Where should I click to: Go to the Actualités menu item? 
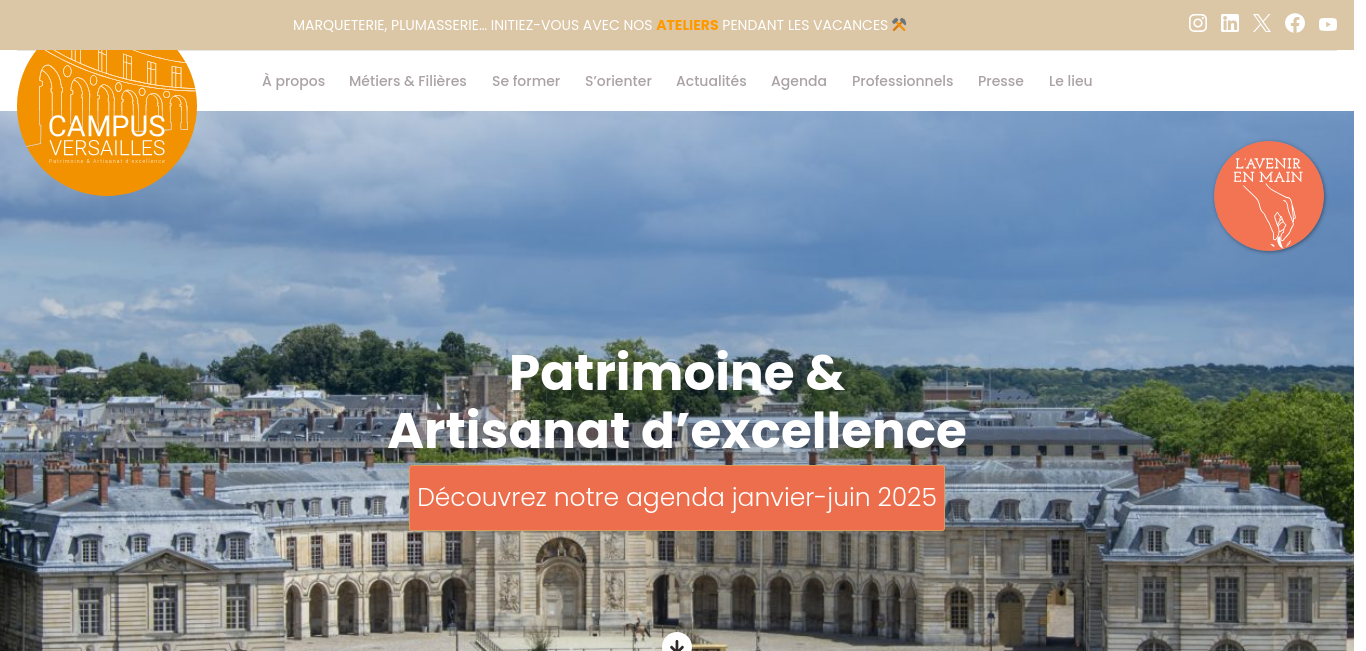(x=711, y=81)
